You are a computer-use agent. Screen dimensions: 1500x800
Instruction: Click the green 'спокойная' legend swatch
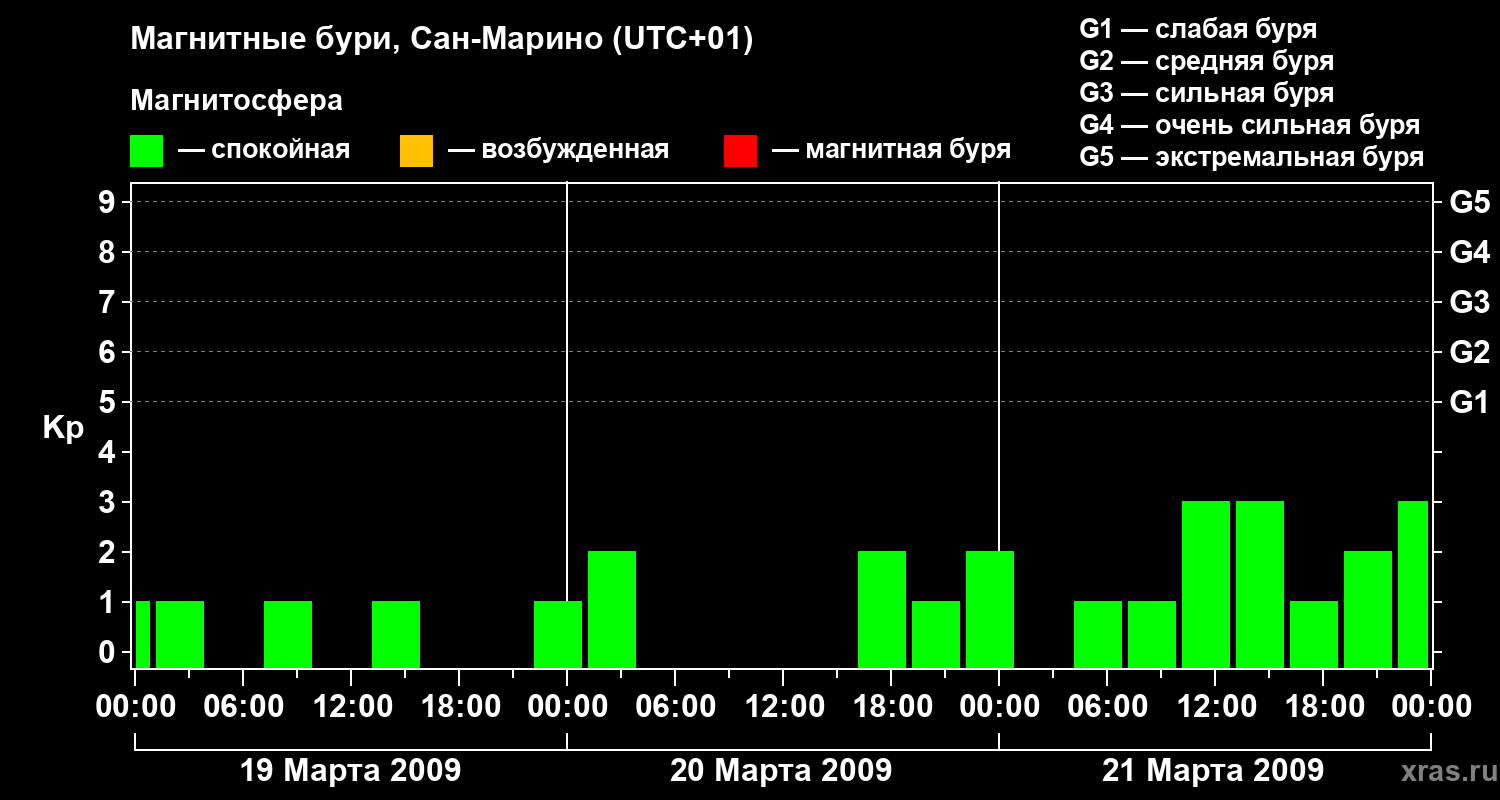pyautogui.click(x=147, y=151)
